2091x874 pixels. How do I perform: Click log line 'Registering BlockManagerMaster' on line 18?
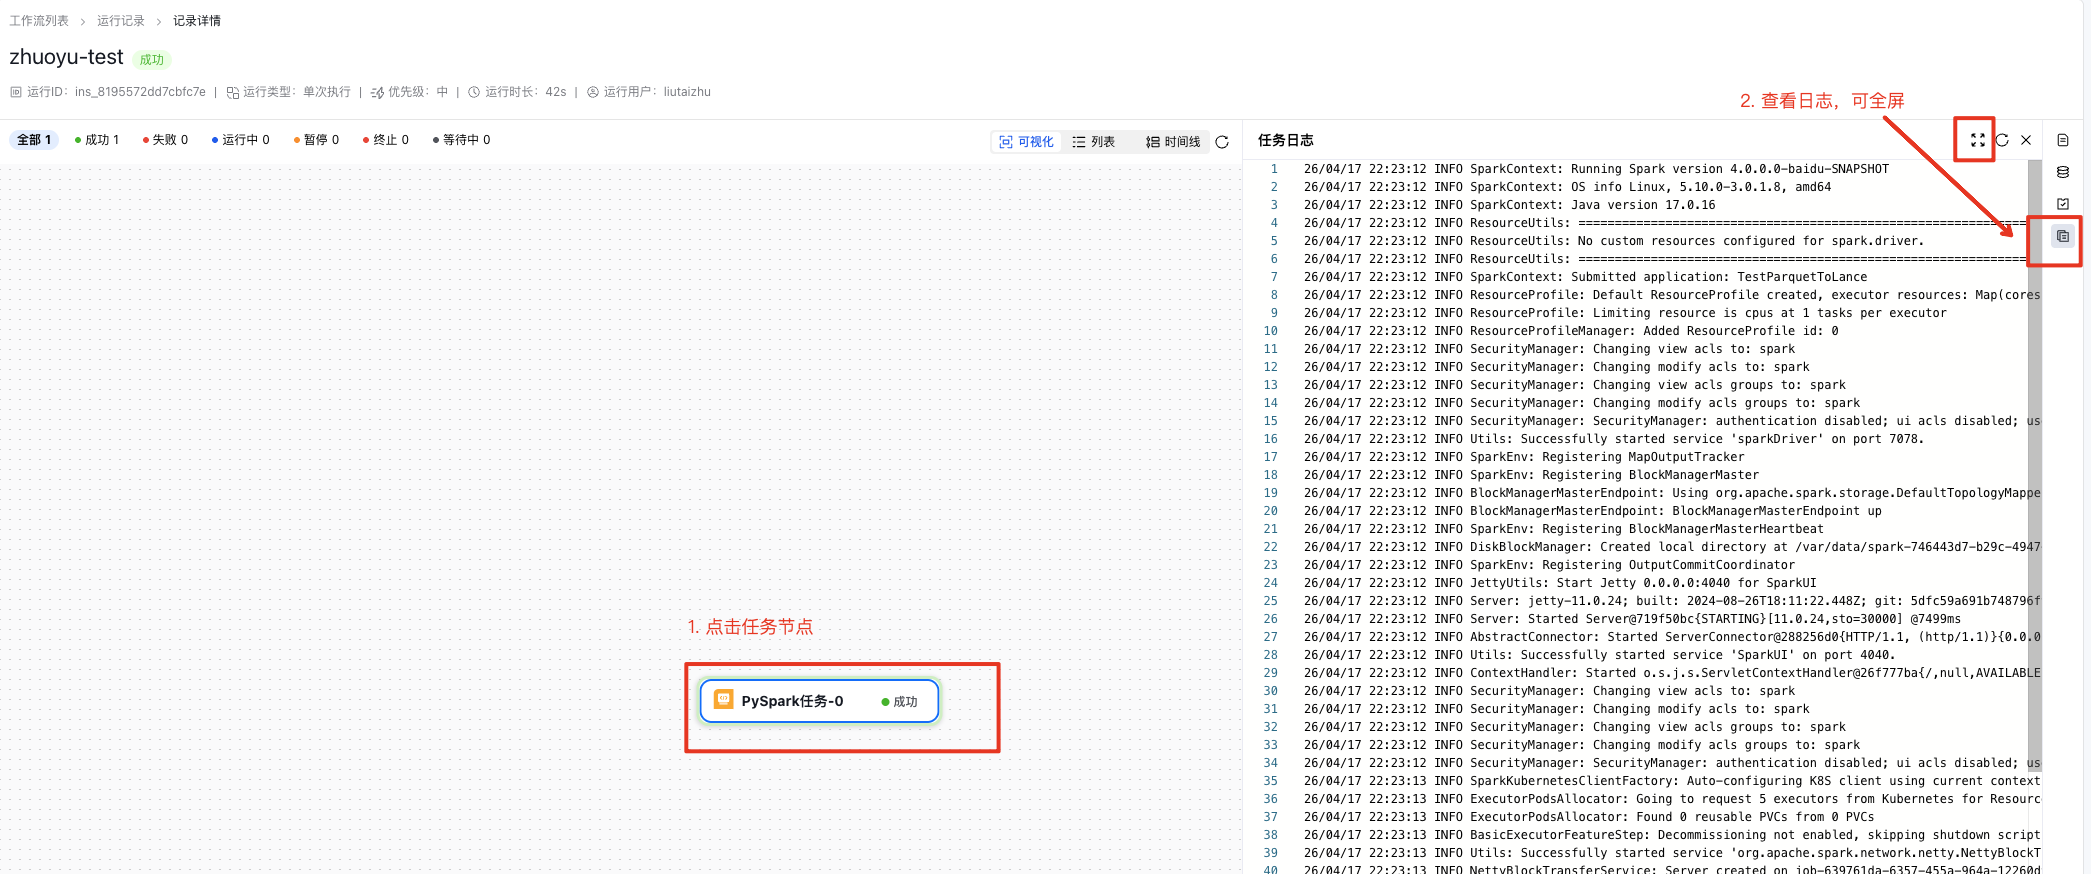[x=1531, y=475]
